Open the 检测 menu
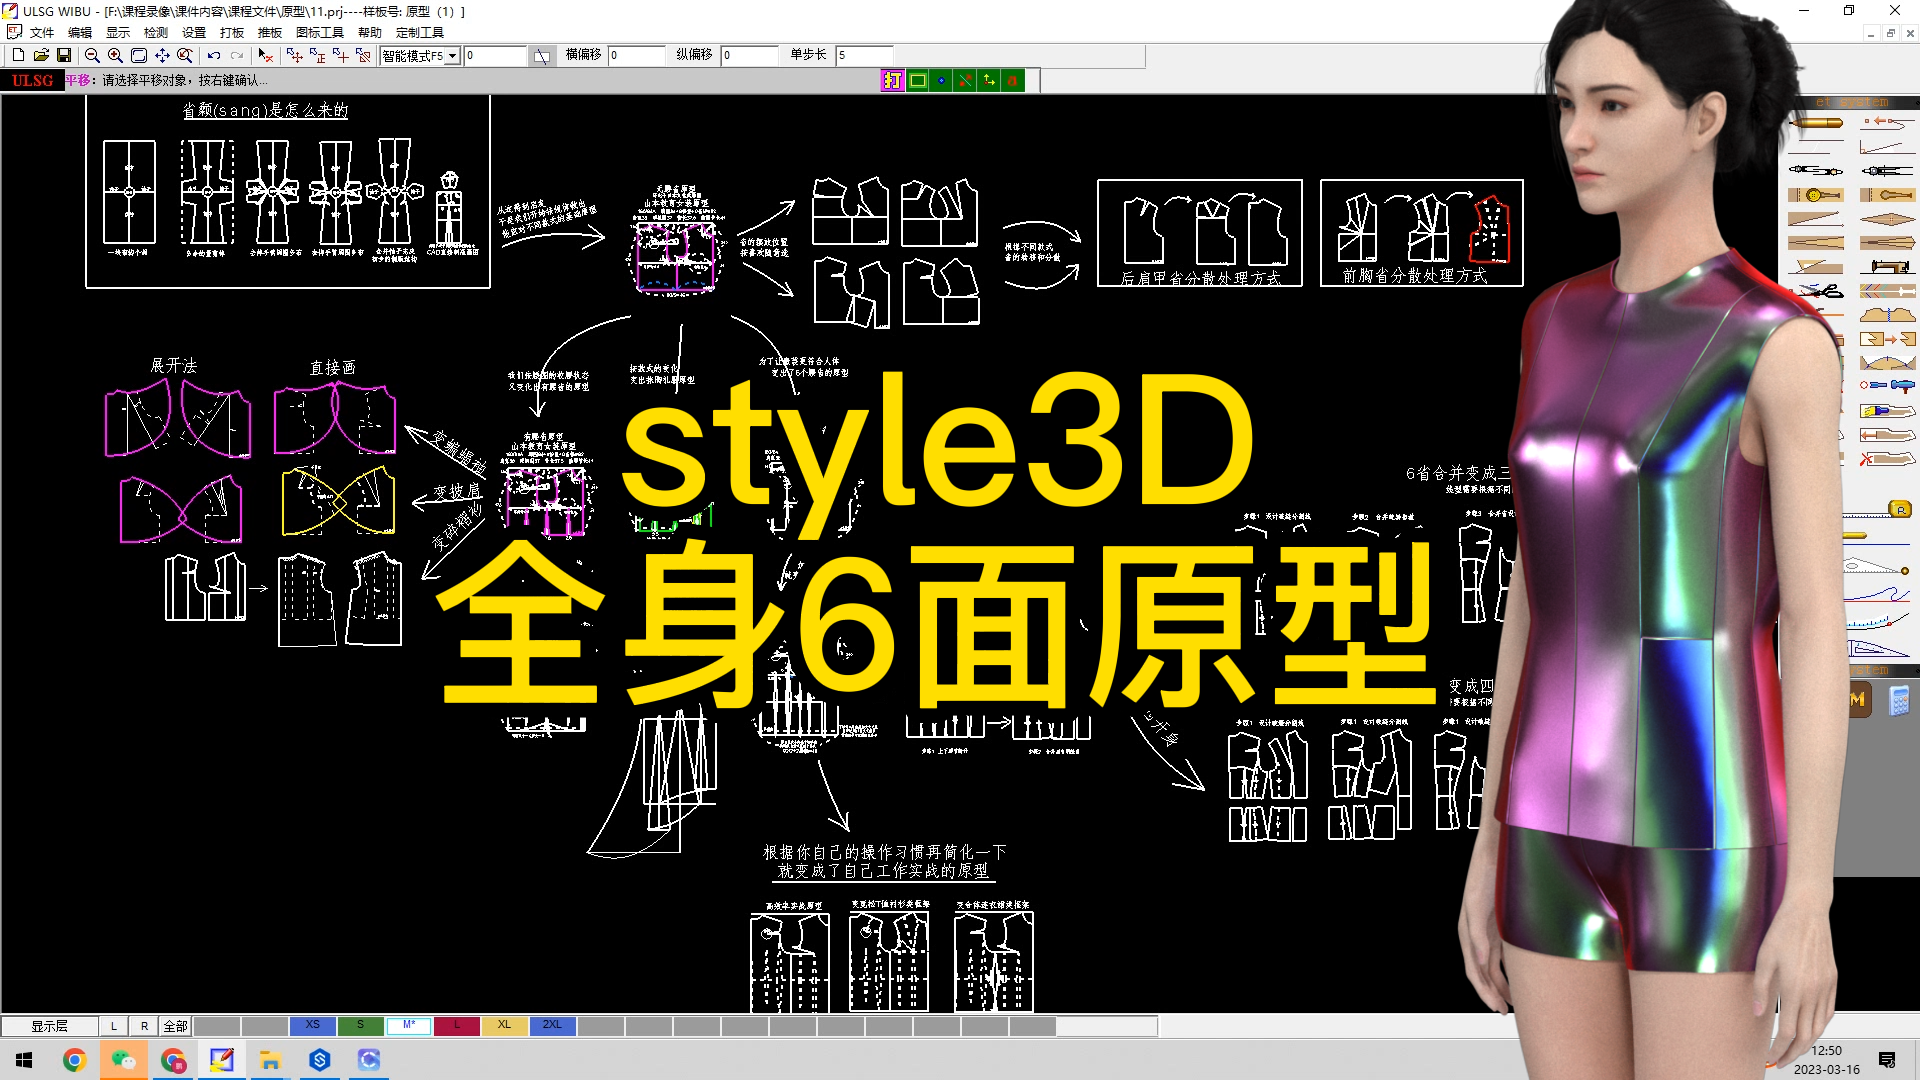Screen dimensions: 1920x1080 (156, 33)
